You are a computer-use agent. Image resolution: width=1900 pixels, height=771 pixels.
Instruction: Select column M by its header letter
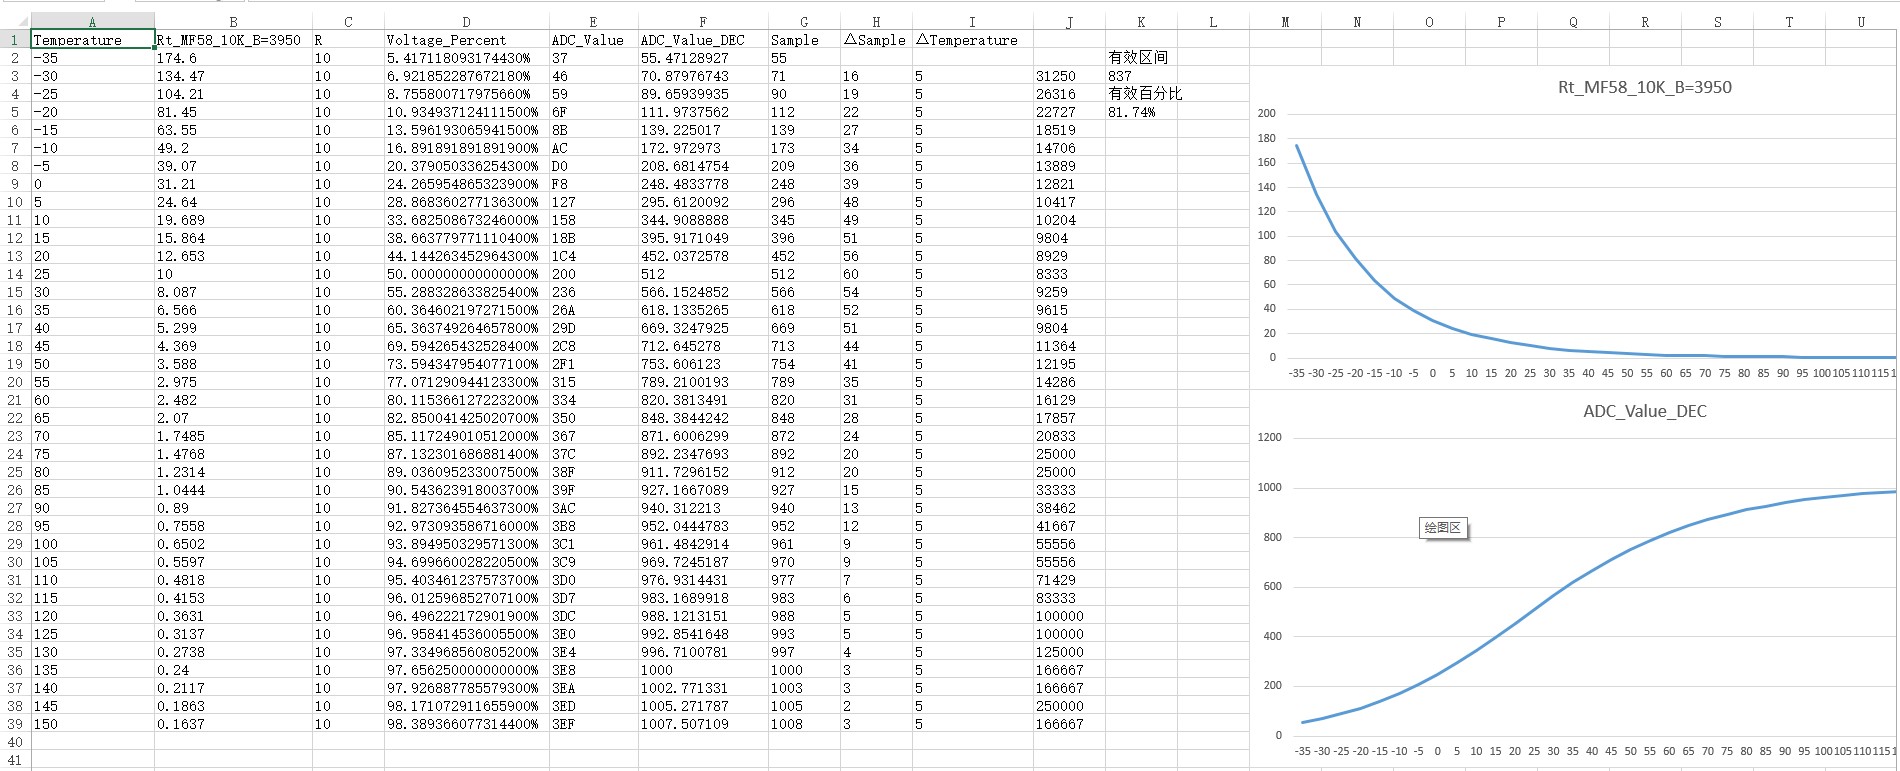click(x=1285, y=22)
